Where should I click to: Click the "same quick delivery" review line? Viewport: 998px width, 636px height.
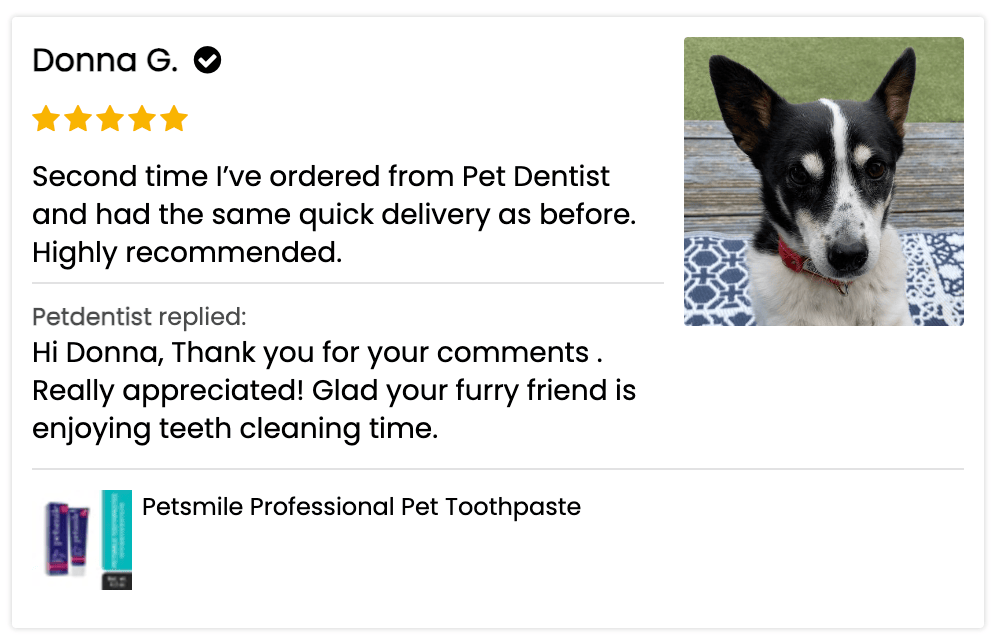tap(334, 215)
